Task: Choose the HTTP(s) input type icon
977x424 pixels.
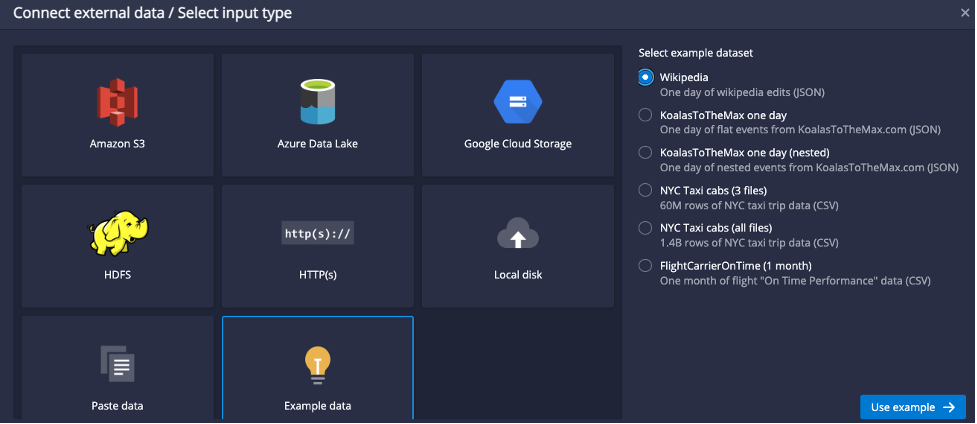Action: click(x=318, y=234)
